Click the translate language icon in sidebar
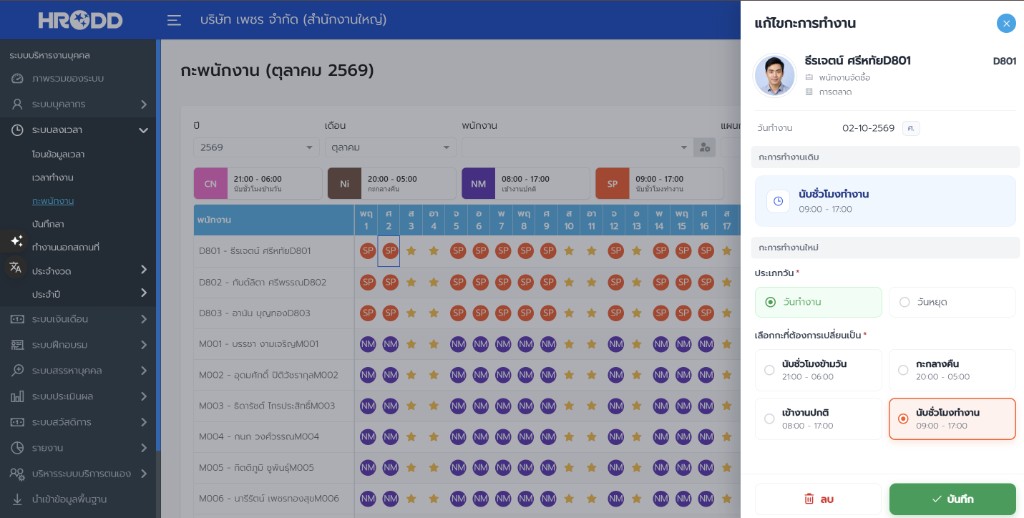This screenshot has width=1024, height=518. 16,267
